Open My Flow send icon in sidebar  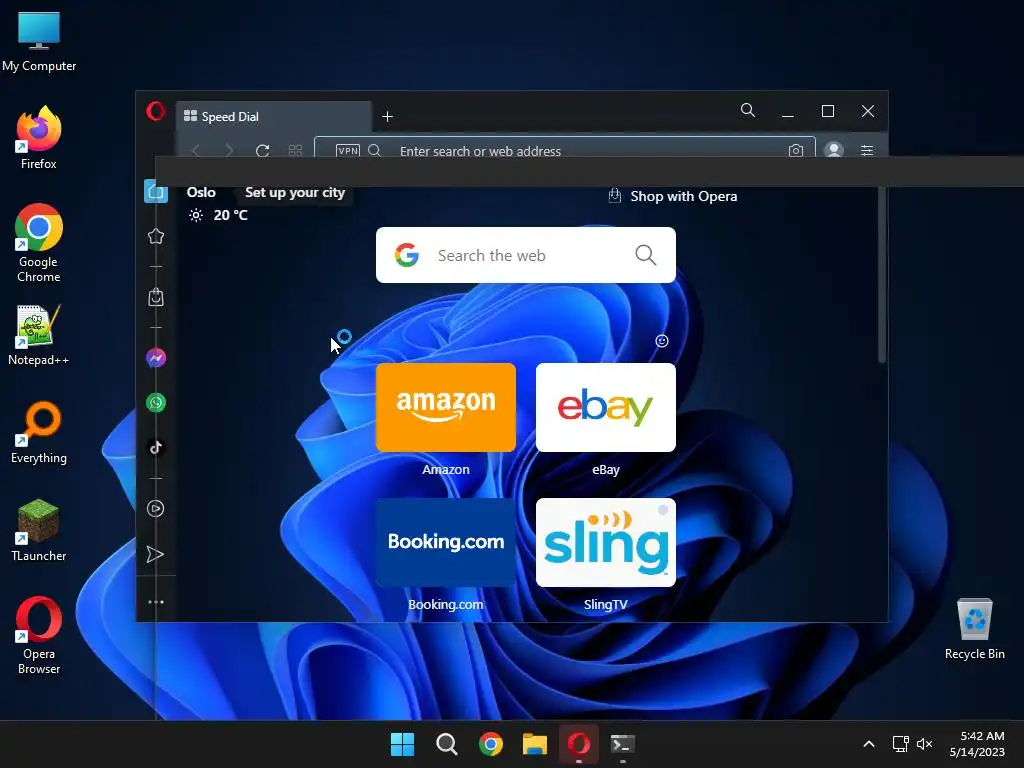[155, 554]
